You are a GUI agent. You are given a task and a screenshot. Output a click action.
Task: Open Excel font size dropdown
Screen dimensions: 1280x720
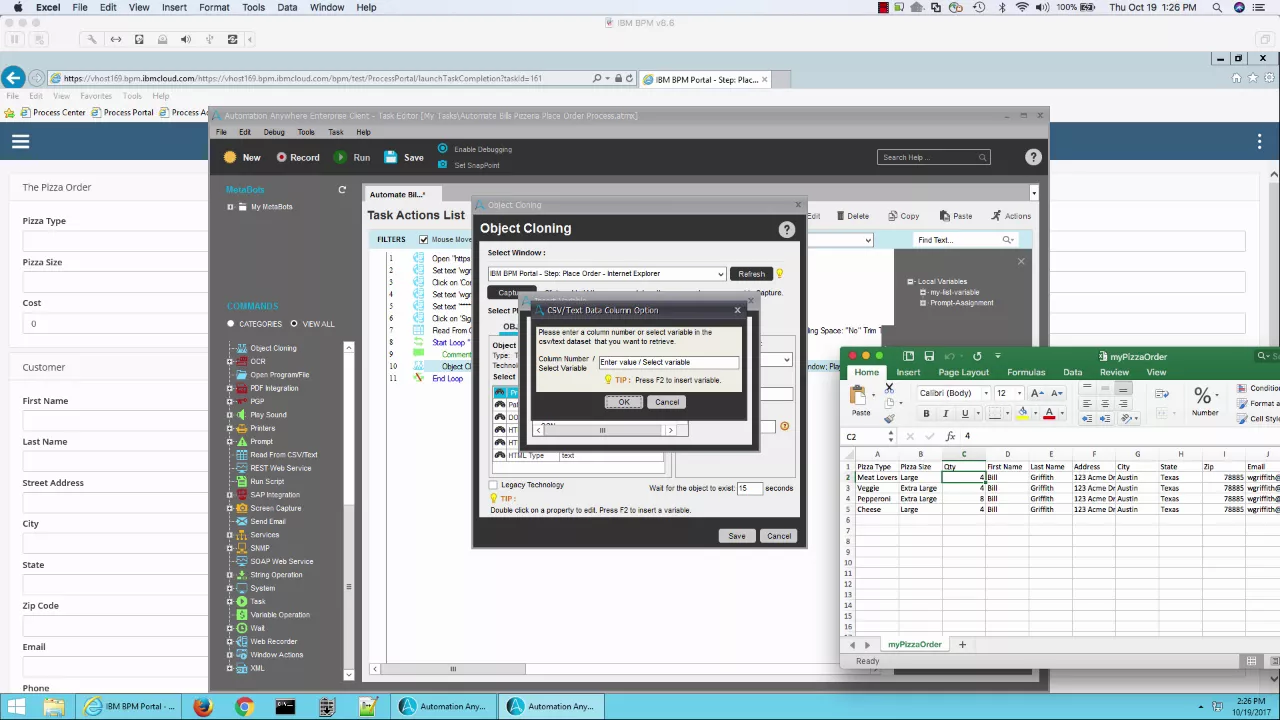pyautogui.click(x=1019, y=393)
